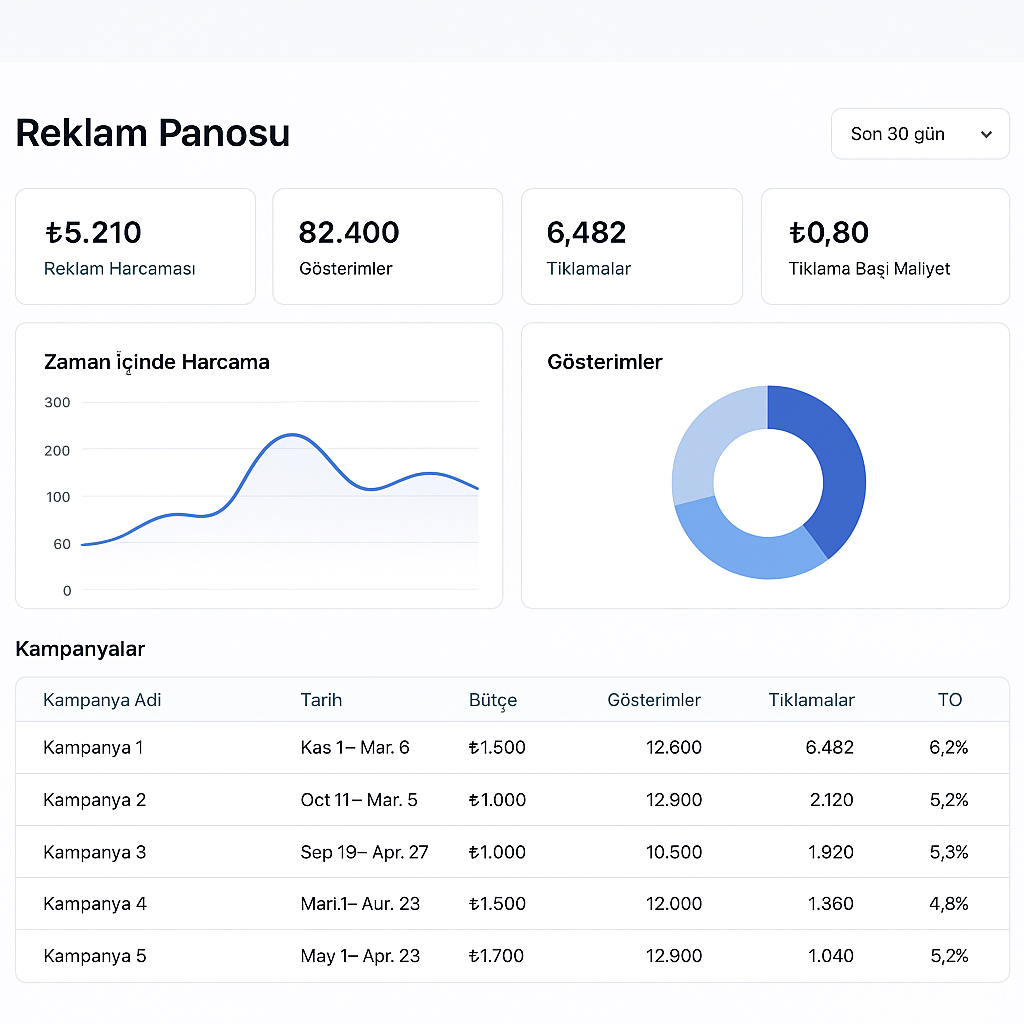The height and width of the screenshot is (1024, 1024).
Task: Click the peak of the spending line chart
Action: pos(290,435)
